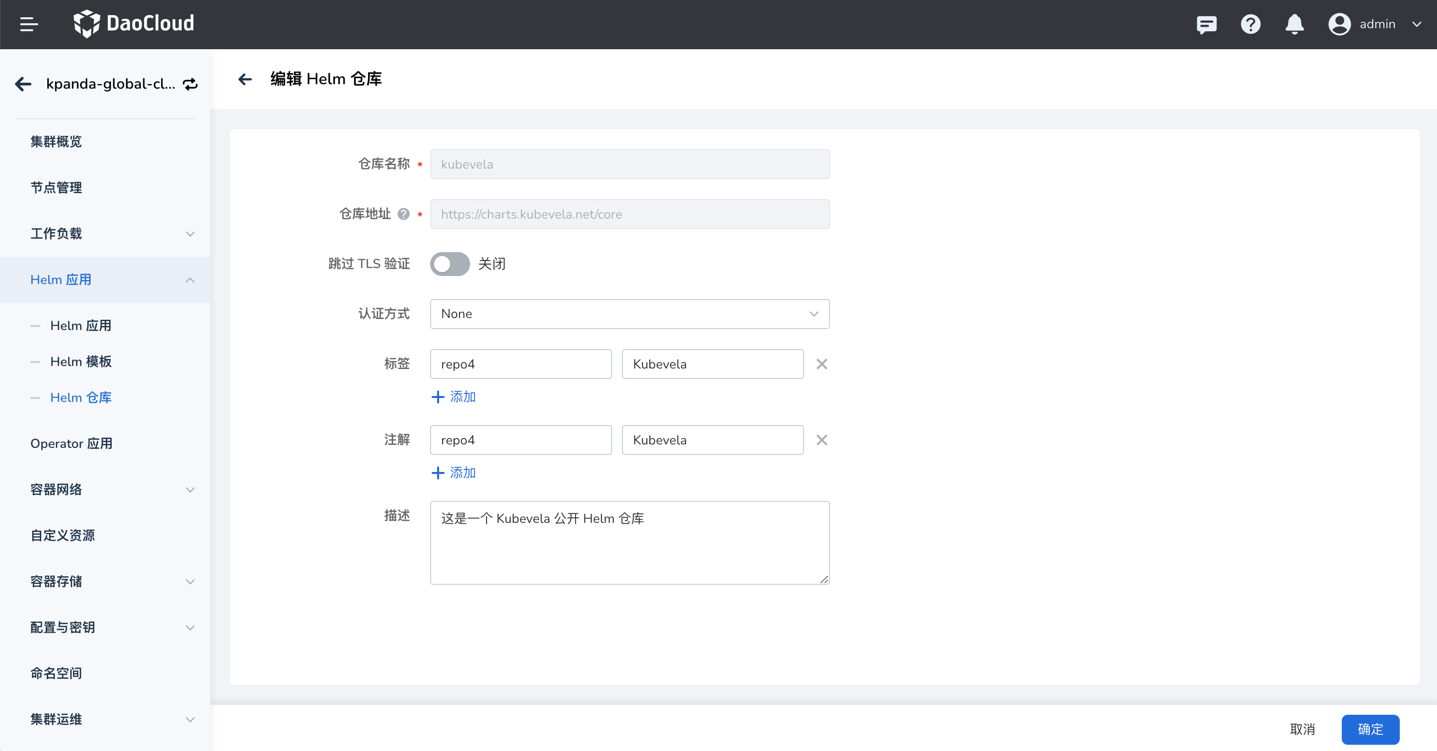Select Helm 模板 in the sidebar

click(81, 362)
